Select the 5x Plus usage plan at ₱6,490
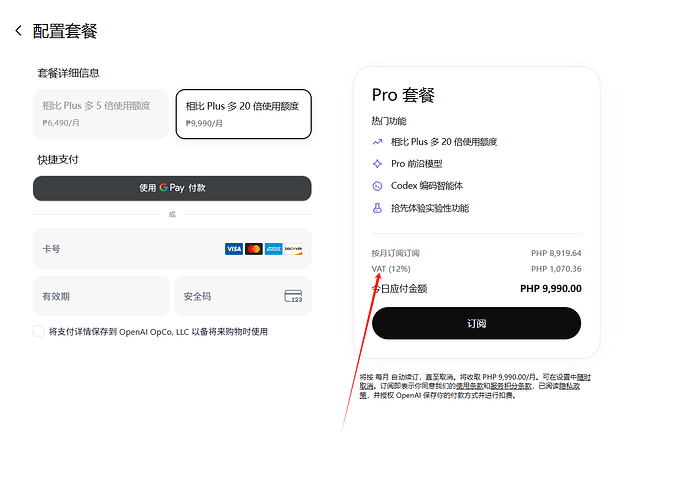 (x=101, y=114)
